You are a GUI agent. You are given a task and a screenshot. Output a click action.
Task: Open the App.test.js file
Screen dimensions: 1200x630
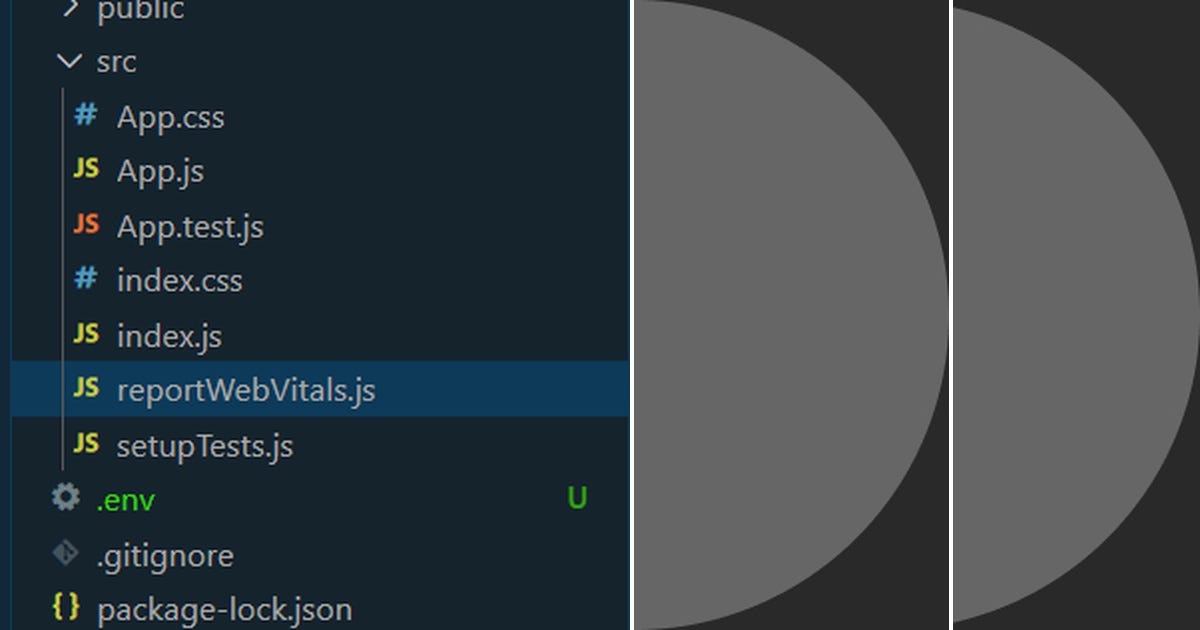(190, 226)
